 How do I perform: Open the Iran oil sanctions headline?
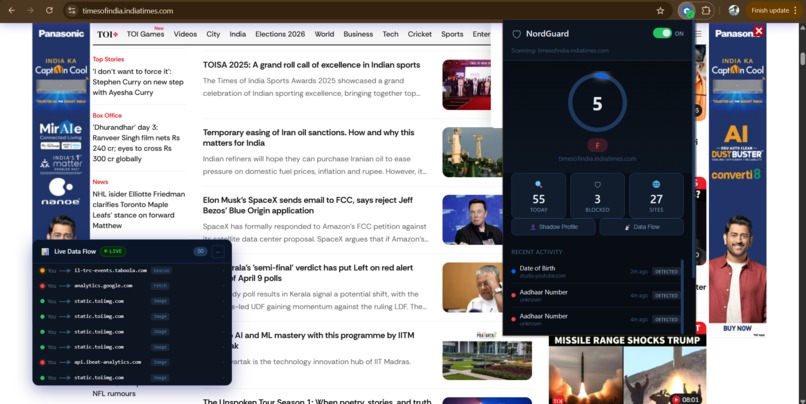(x=308, y=138)
